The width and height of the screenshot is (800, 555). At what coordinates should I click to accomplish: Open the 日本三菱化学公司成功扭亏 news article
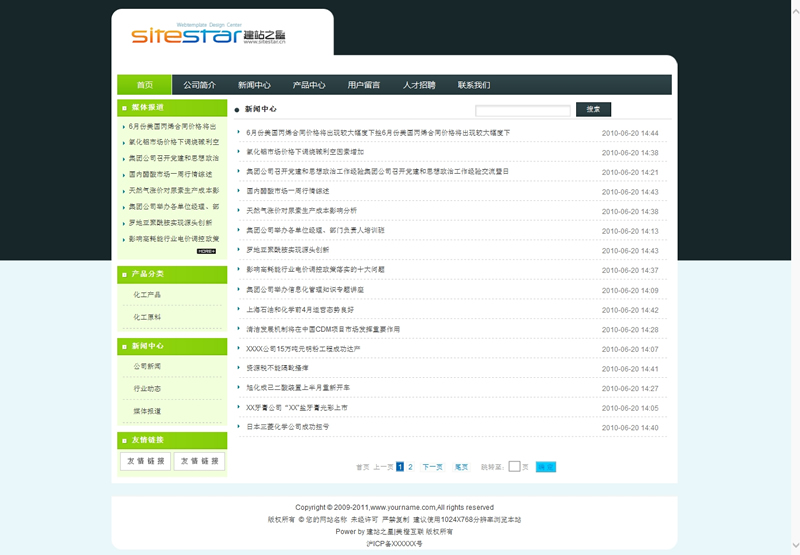coord(287,427)
